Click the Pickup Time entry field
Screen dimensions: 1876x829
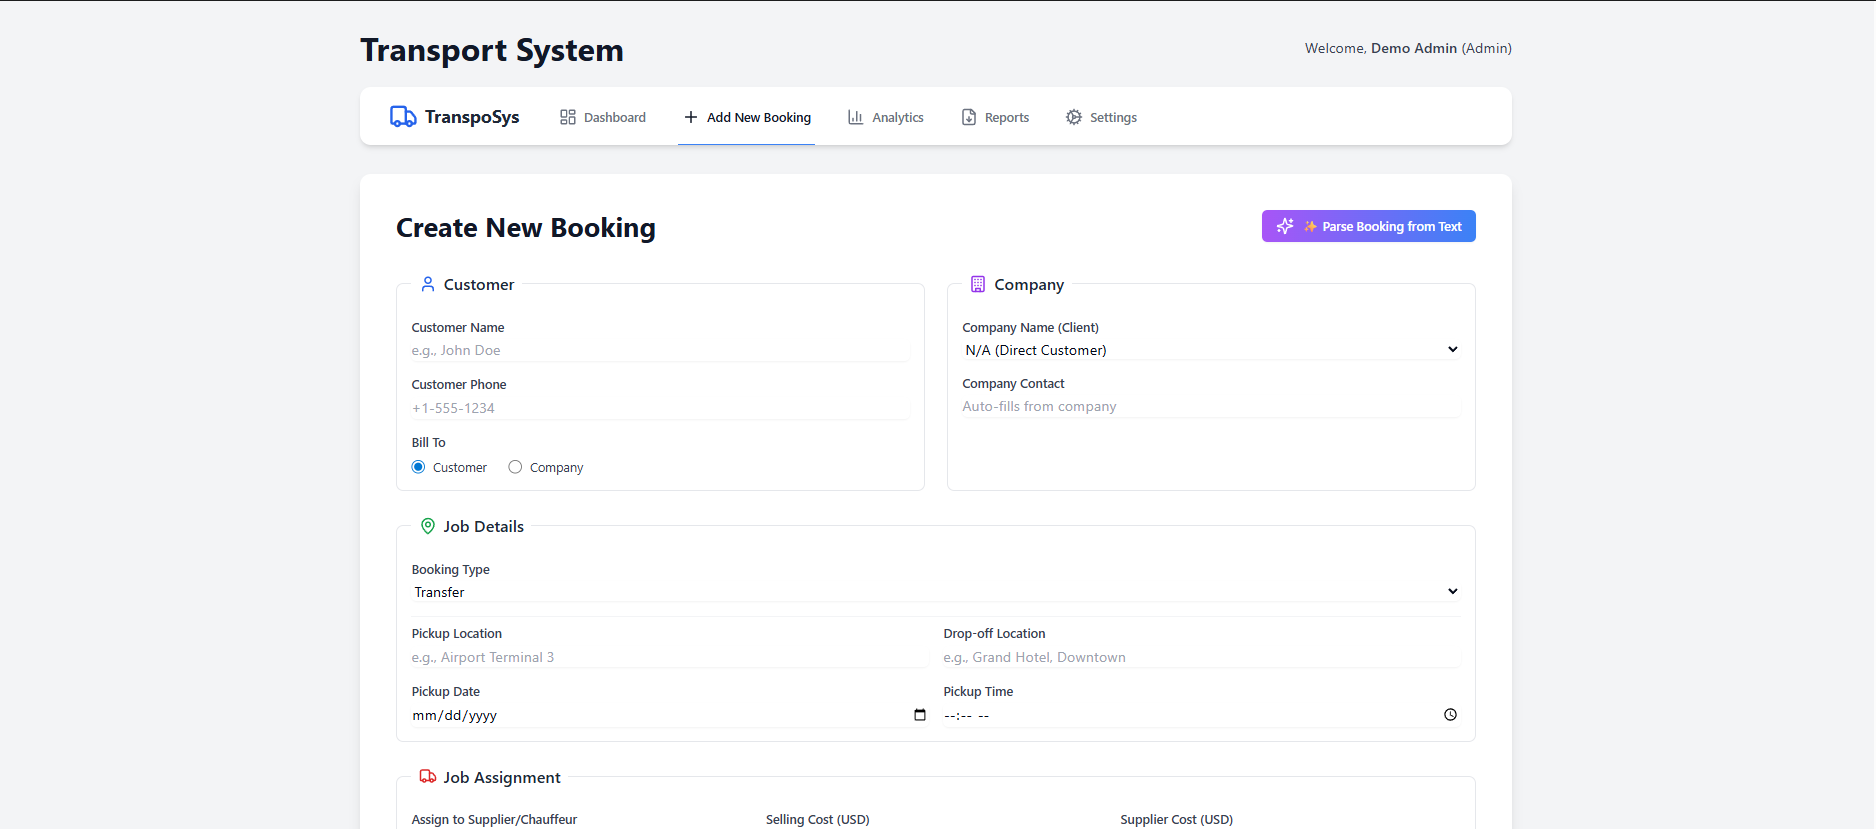(x=1202, y=715)
